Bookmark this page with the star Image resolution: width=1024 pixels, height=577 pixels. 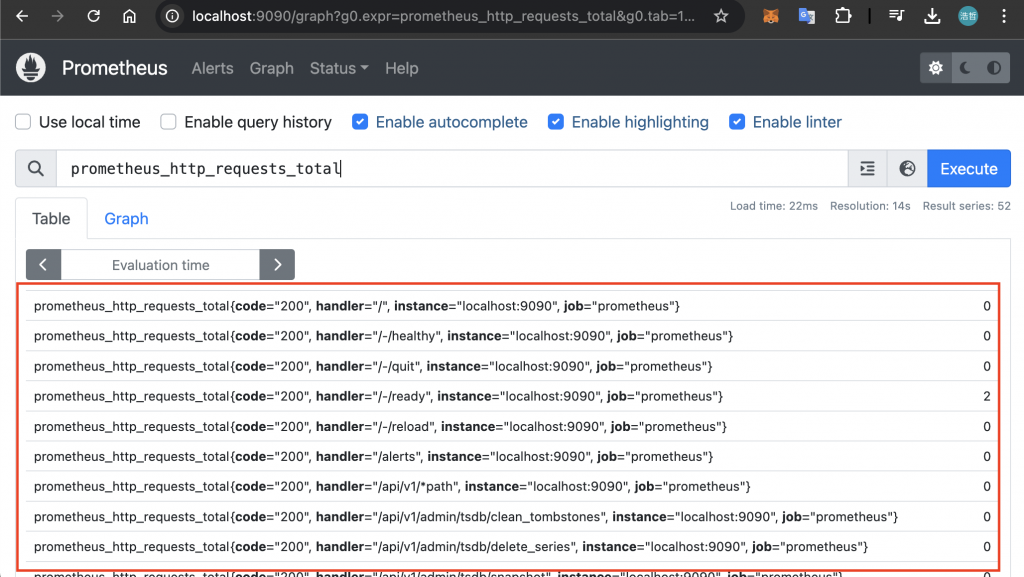[x=721, y=16]
